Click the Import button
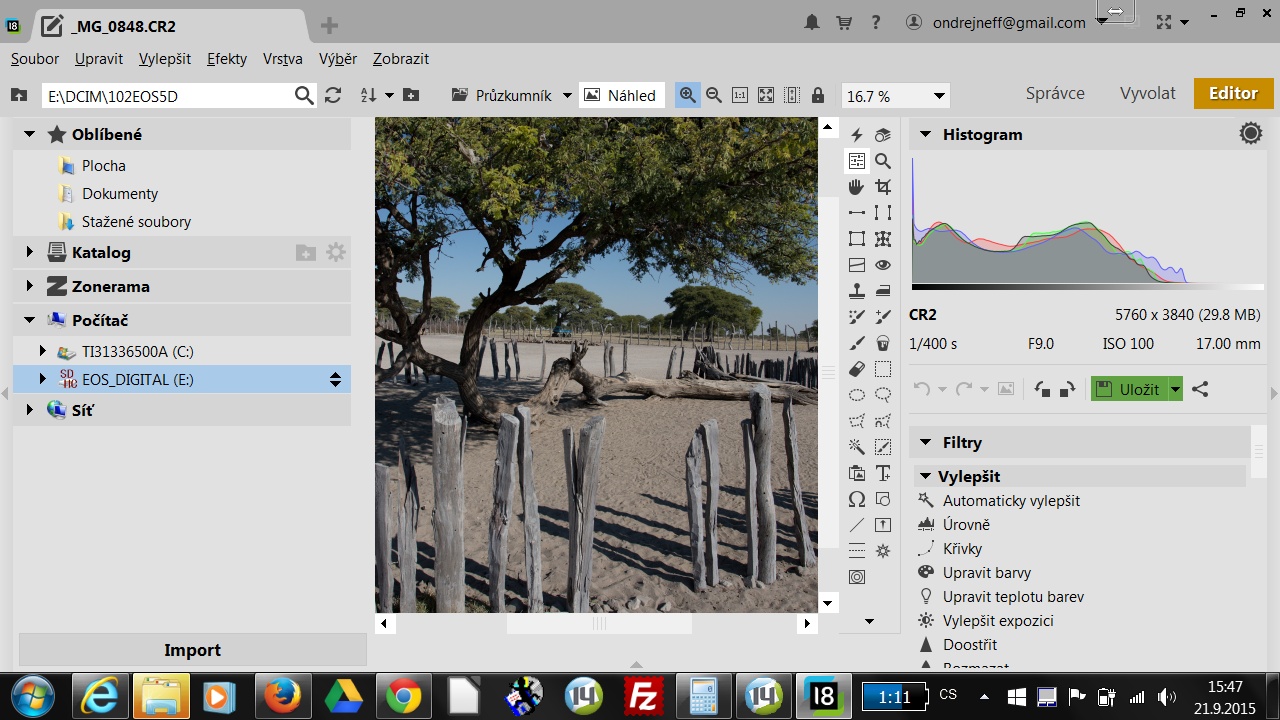Viewport: 1280px width, 720px height. point(192,650)
